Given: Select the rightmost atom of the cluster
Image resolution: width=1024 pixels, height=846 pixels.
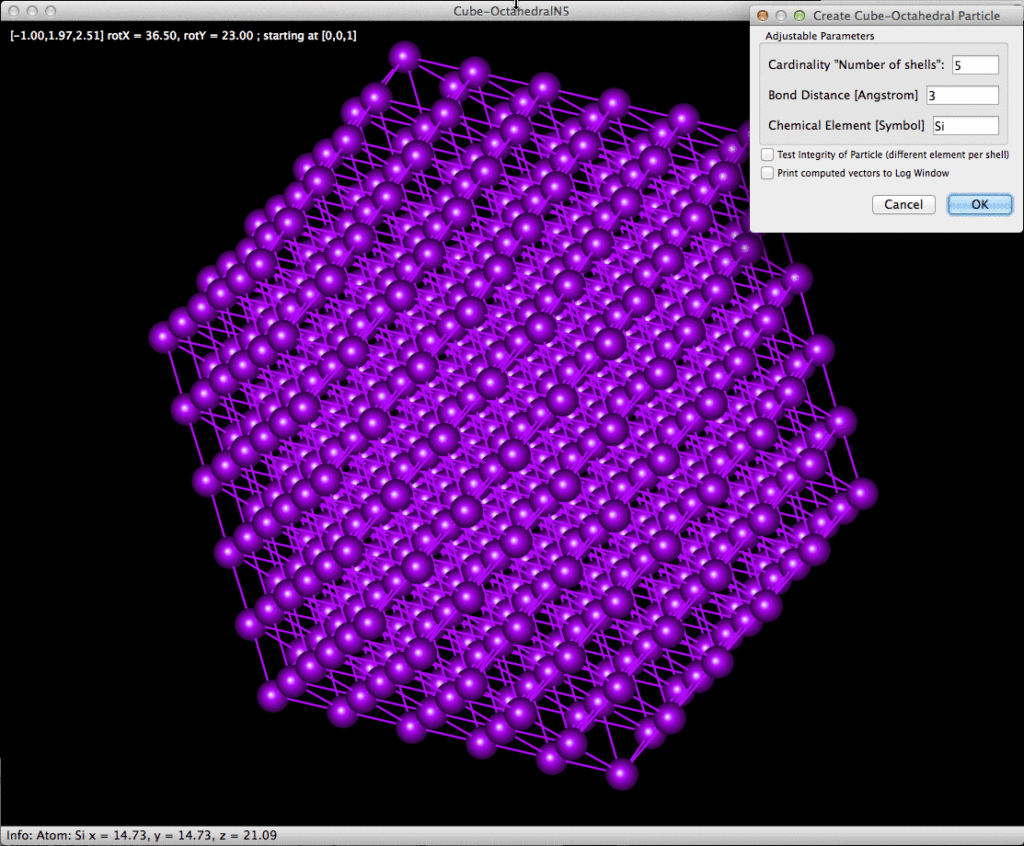Looking at the screenshot, I should click(x=860, y=493).
